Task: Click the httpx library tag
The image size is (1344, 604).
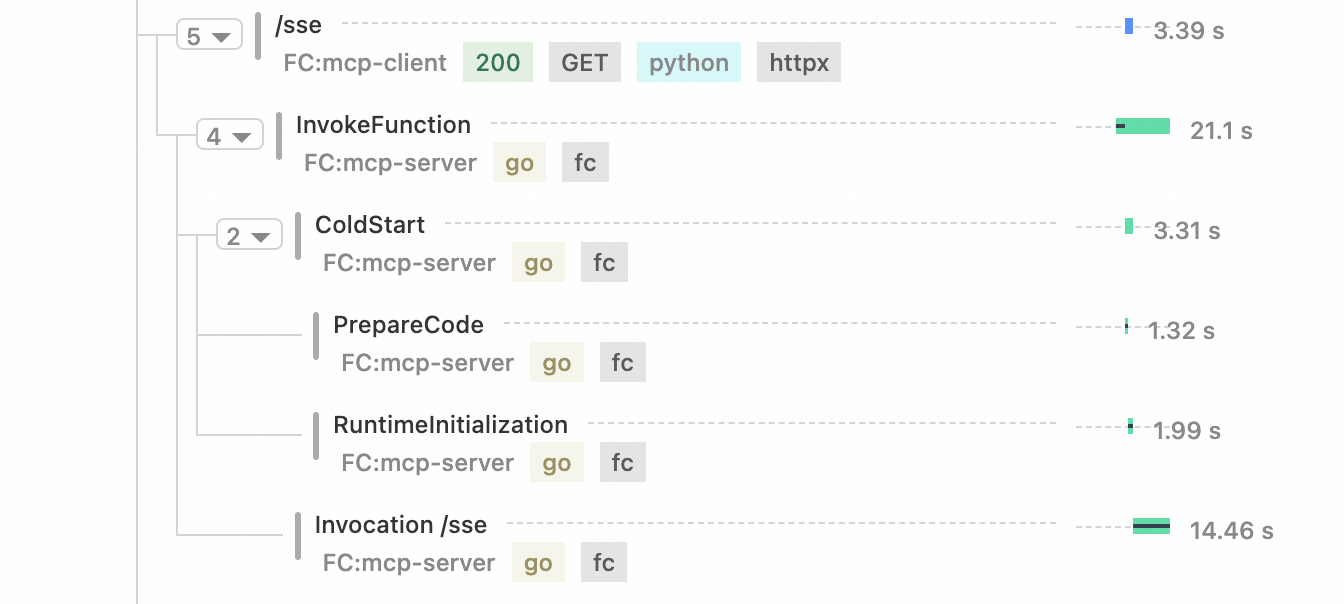Action: tap(799, 63)
